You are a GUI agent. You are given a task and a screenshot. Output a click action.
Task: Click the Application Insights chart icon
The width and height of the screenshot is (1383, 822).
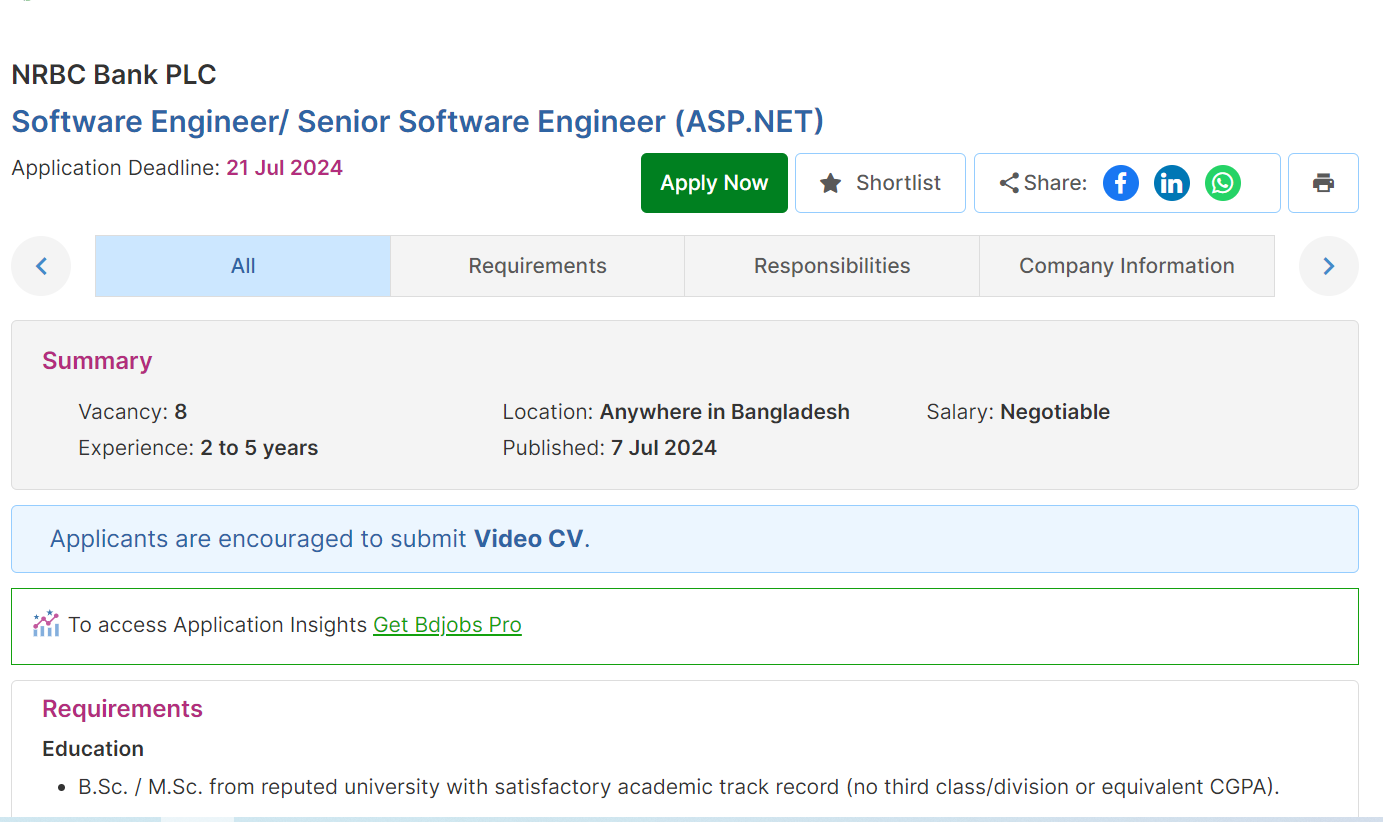pos(46,624)
